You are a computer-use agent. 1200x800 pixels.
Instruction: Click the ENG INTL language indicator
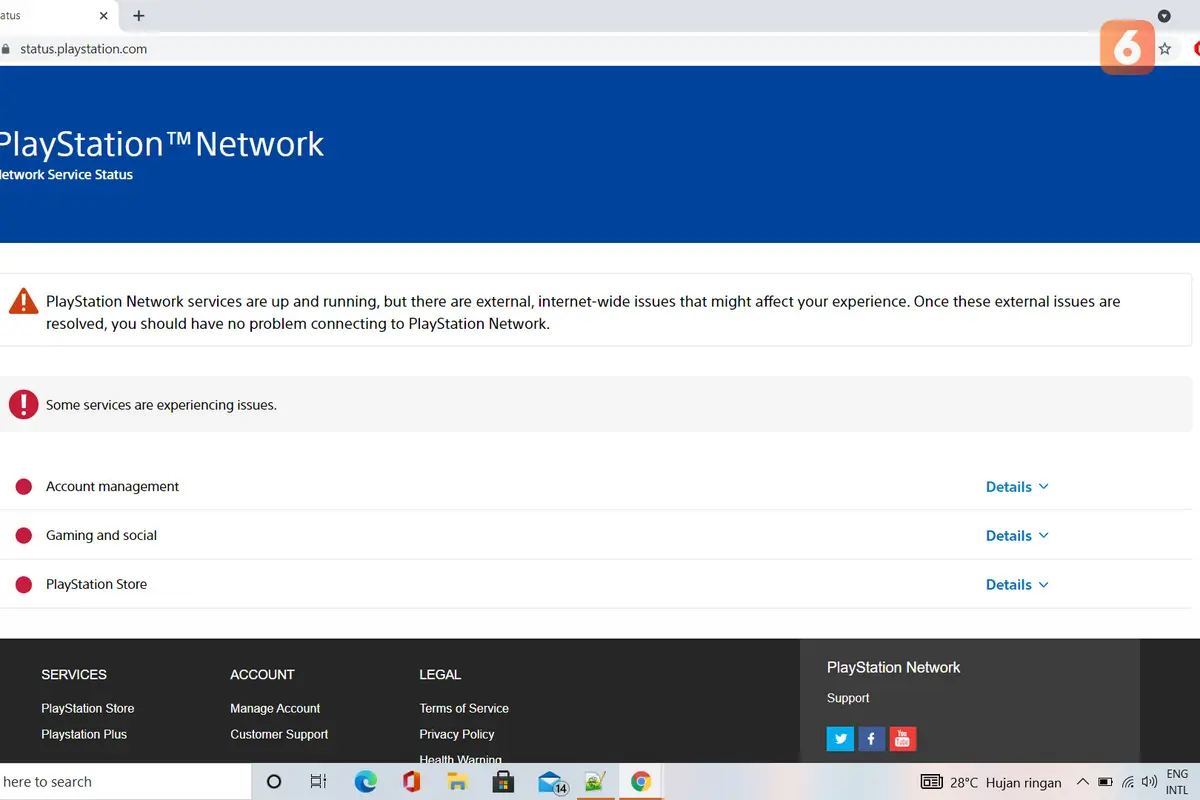pos(1177,782)
